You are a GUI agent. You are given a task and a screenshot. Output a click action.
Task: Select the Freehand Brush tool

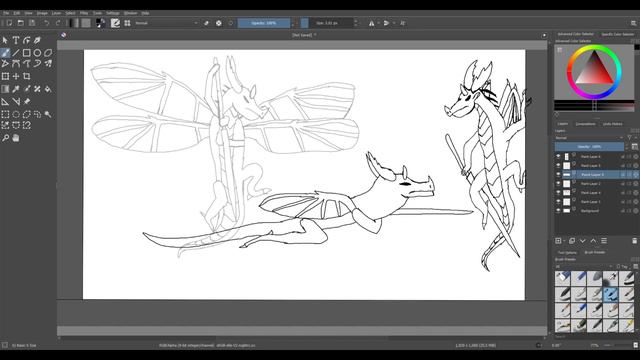pos(5,53)
